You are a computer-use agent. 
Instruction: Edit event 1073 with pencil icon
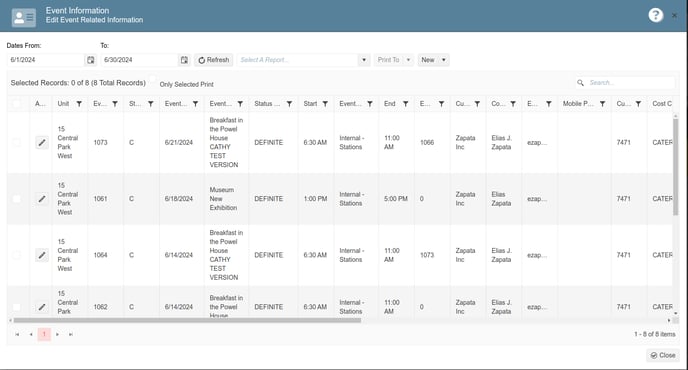coord(42,142)
